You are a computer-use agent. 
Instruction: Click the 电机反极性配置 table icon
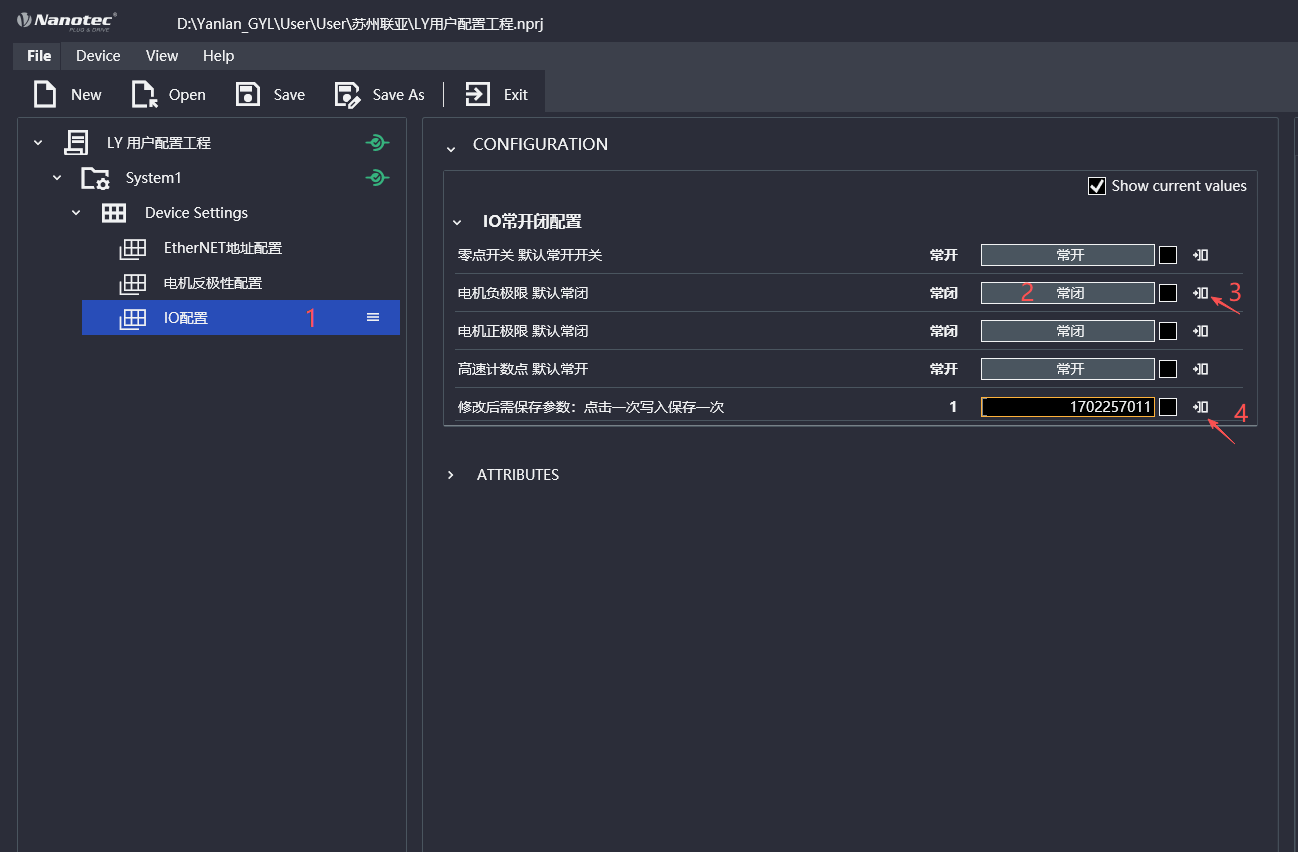coord(133,283)
